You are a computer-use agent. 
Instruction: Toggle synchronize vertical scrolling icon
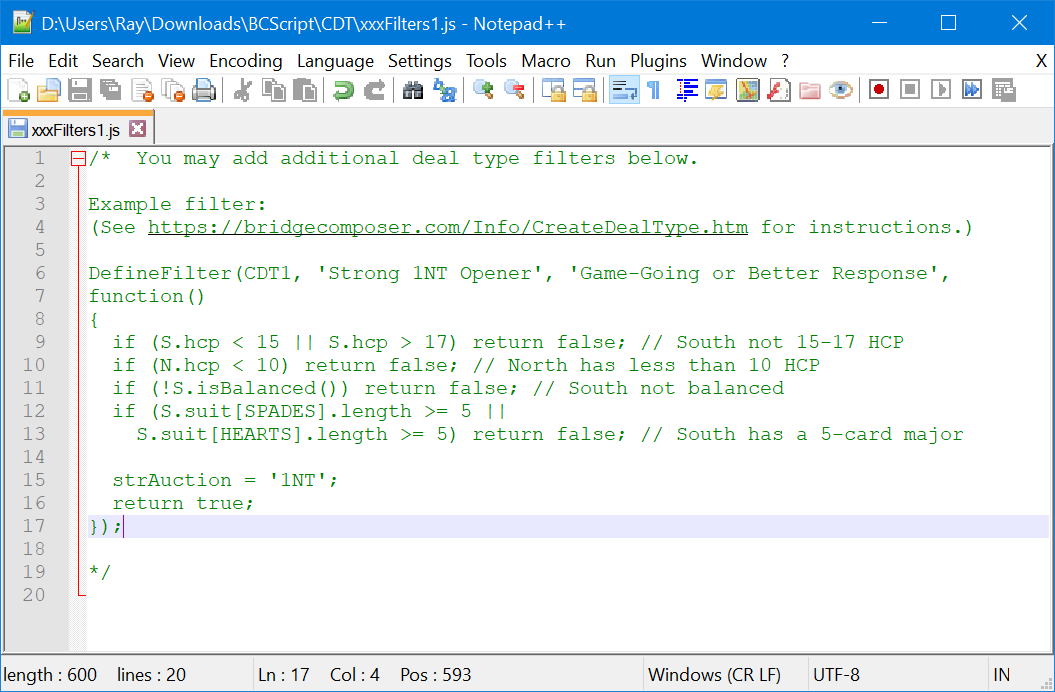[553, 90]
